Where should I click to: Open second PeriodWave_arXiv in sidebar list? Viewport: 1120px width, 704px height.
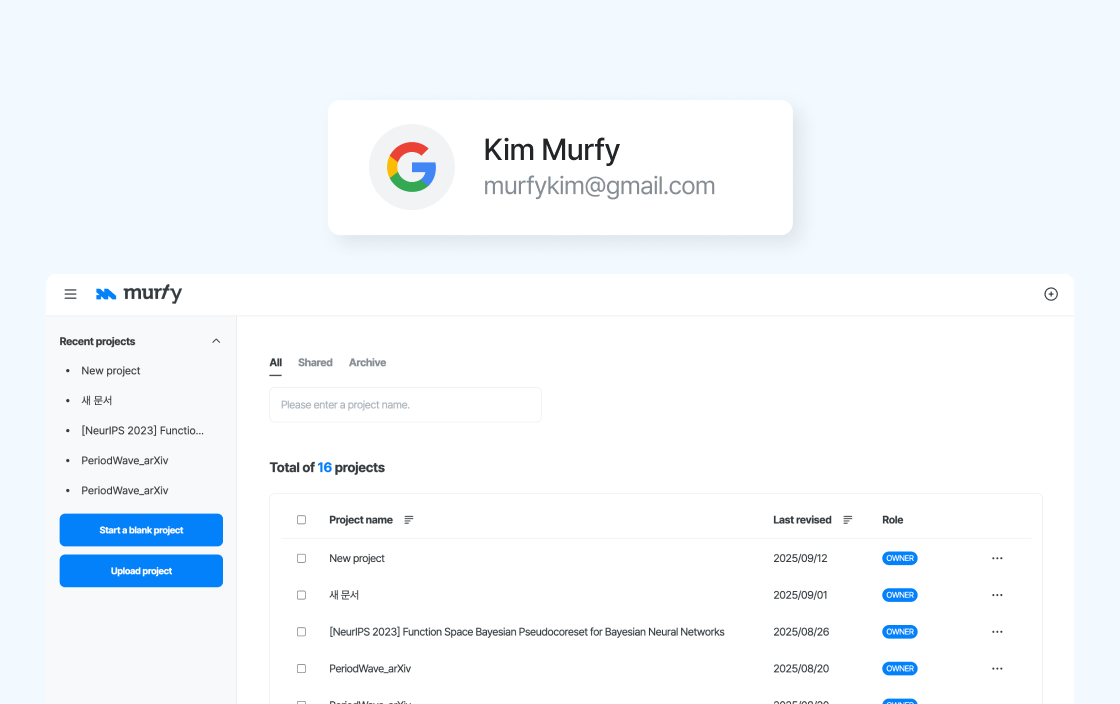coord(125,491)
